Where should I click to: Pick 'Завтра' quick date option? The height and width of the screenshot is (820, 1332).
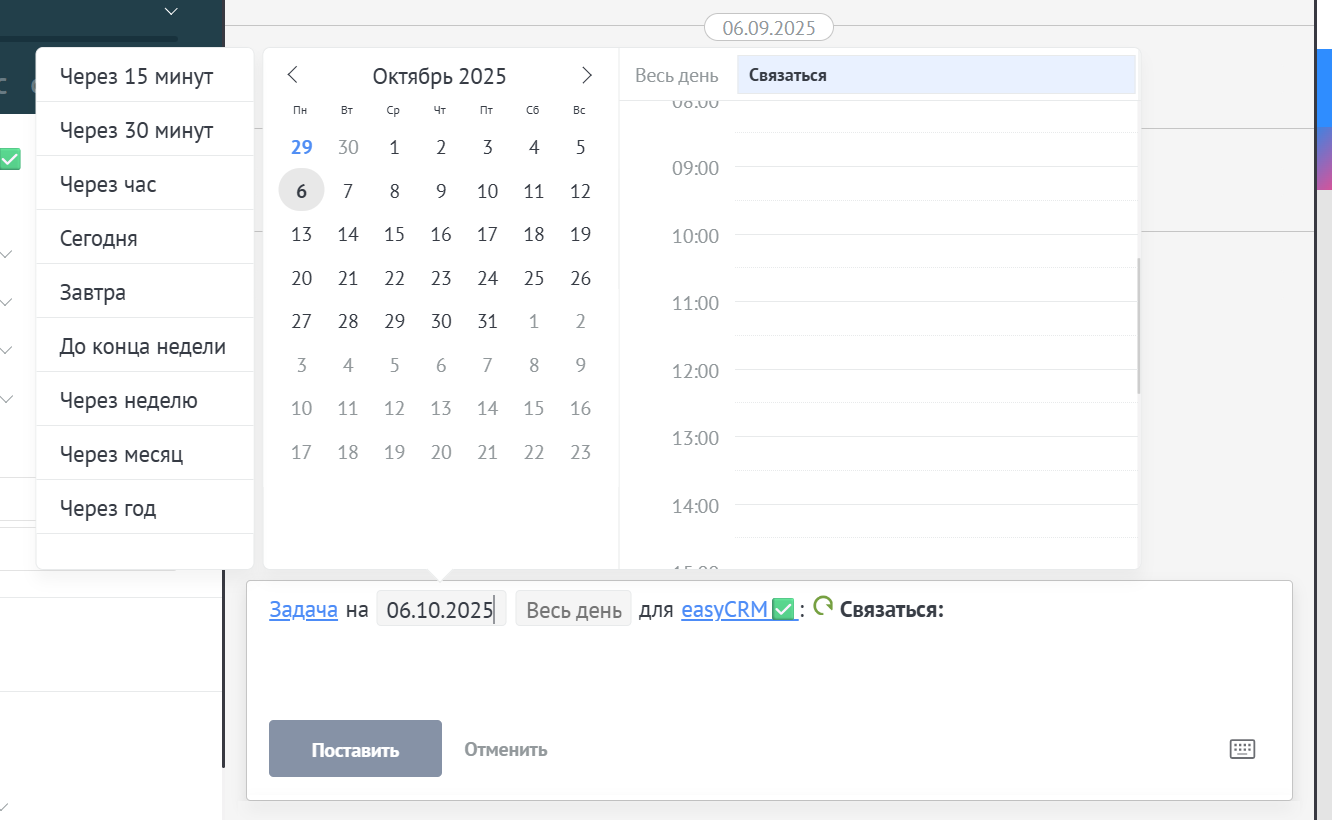tap(145, 292)
